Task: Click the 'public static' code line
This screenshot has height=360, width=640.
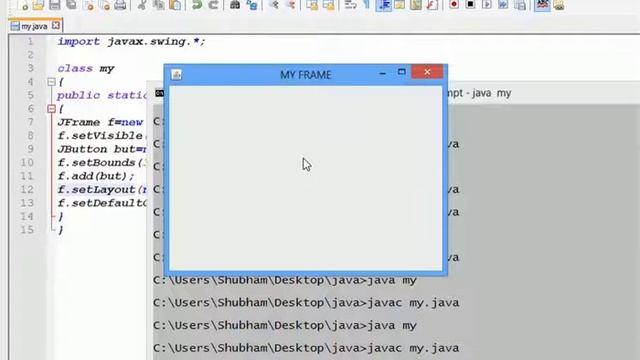Action: [102, 96]
